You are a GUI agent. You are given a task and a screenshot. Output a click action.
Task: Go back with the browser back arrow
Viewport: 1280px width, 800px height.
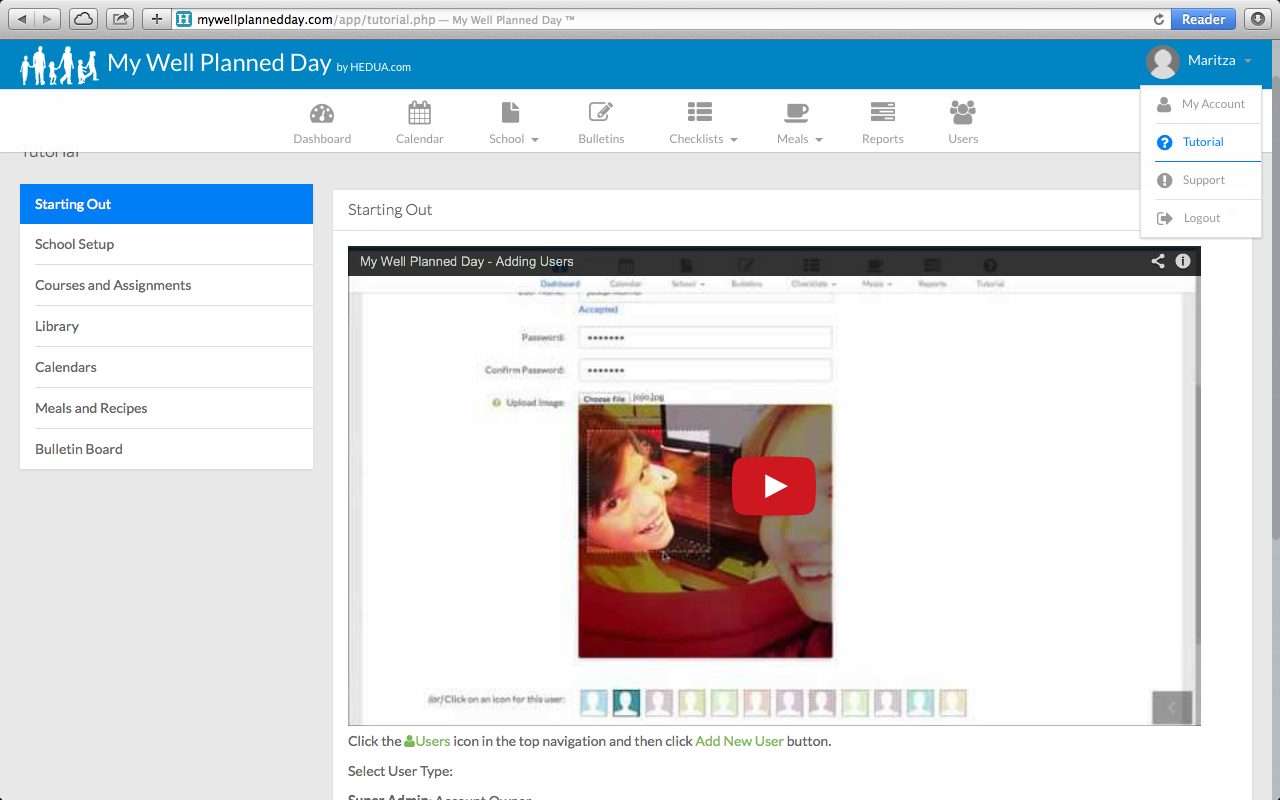pos(22,19)
